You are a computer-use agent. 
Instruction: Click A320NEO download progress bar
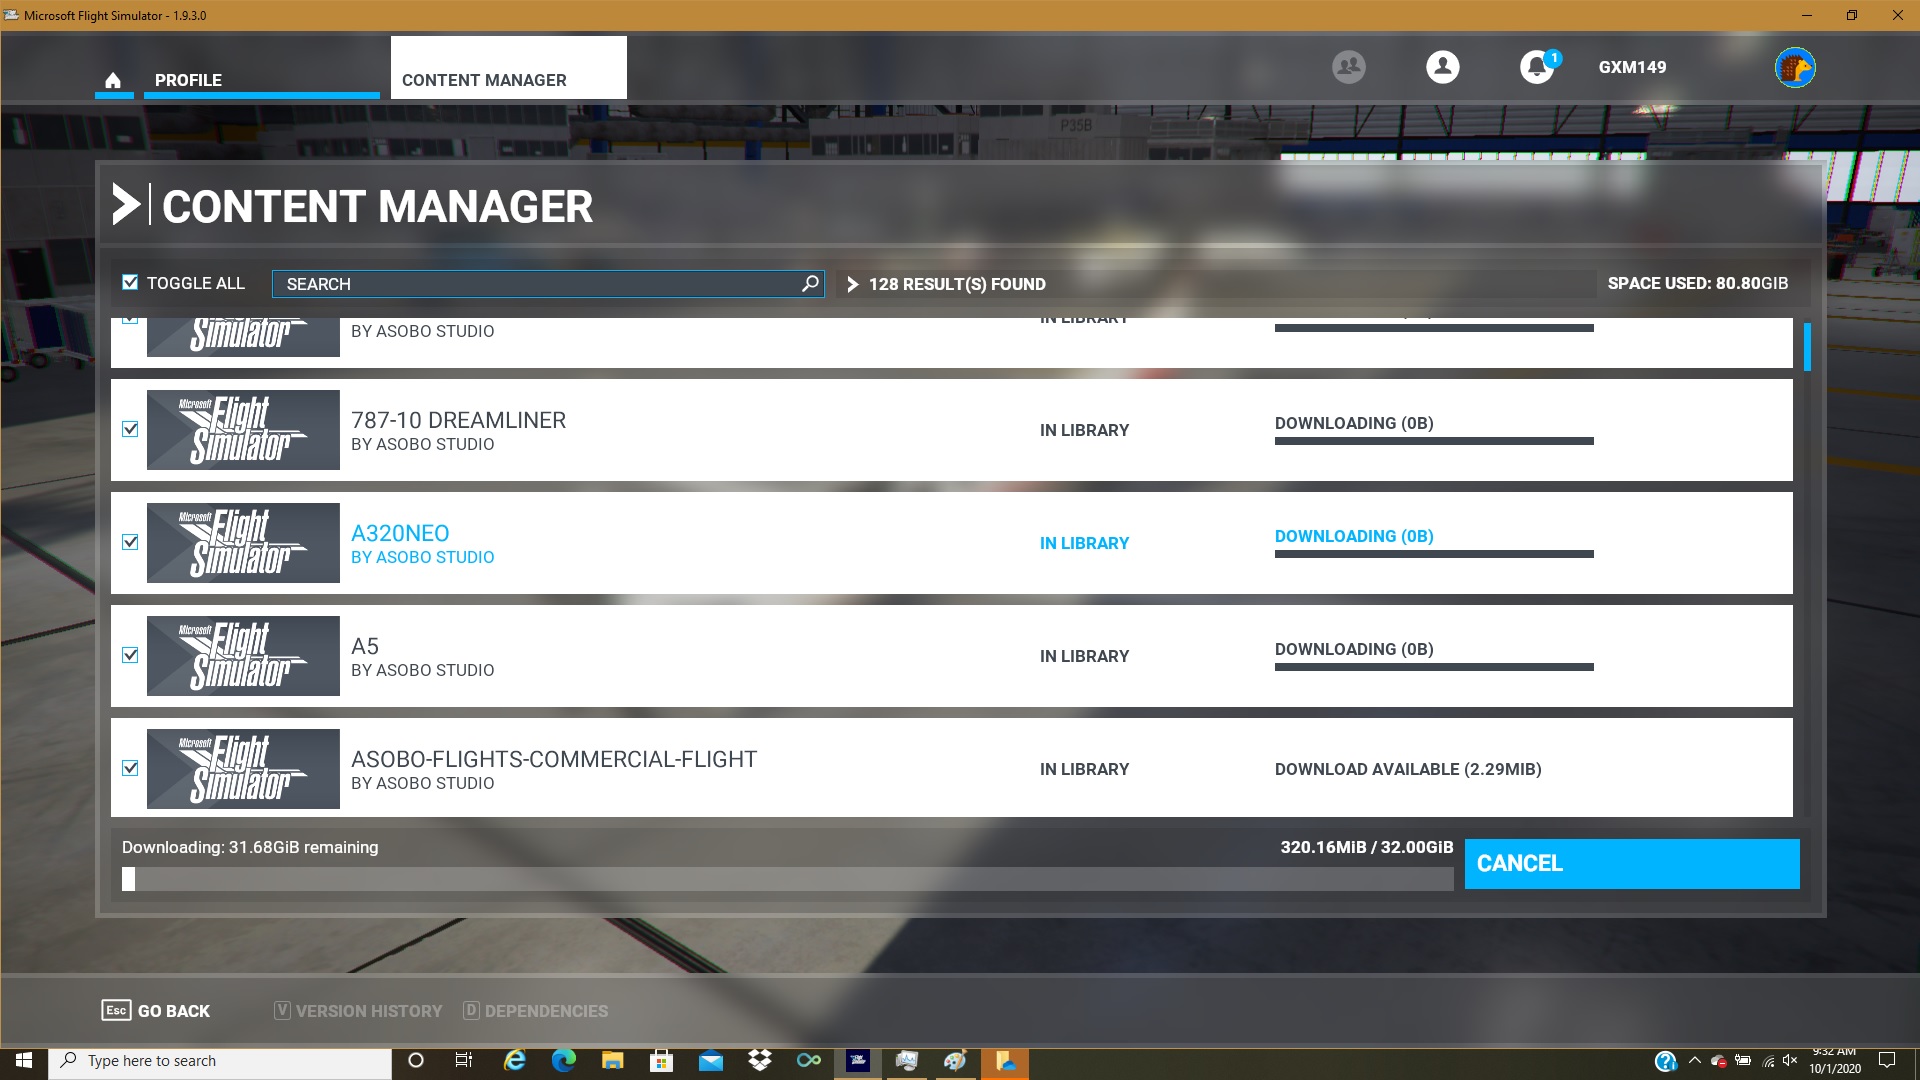click(x=1434, y=554)
